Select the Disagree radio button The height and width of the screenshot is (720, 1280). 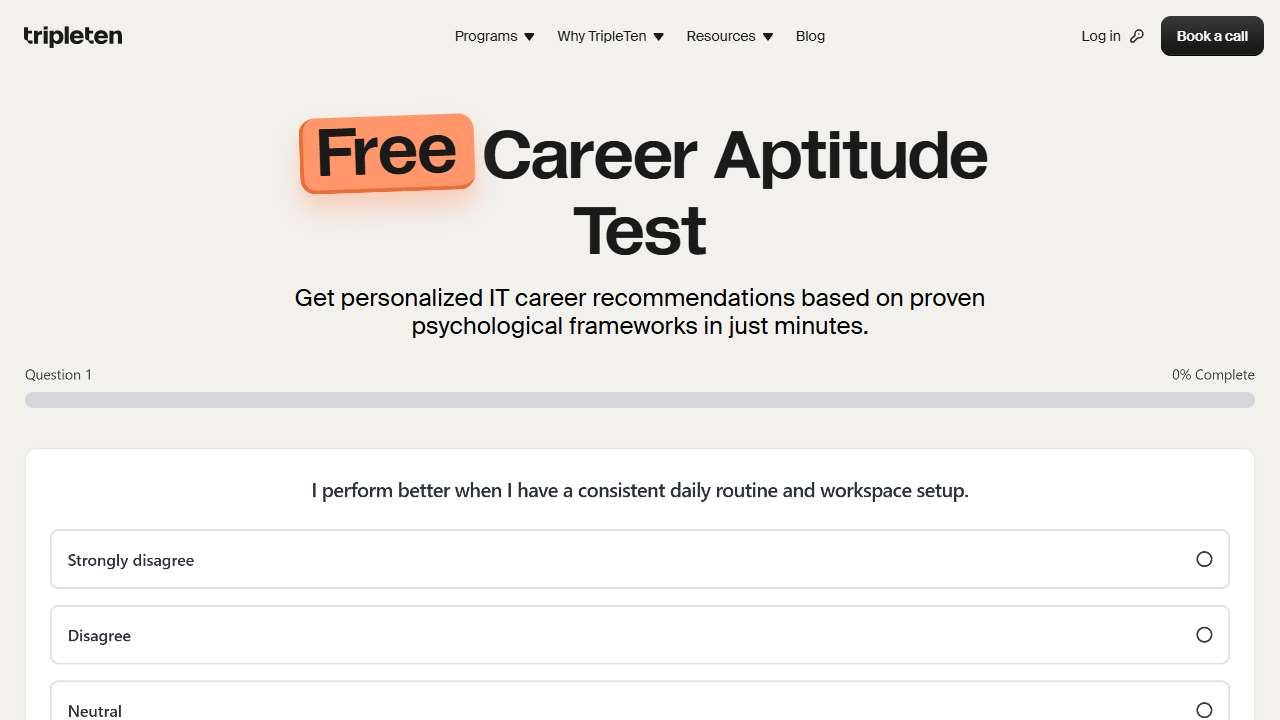pos(1205,634)
